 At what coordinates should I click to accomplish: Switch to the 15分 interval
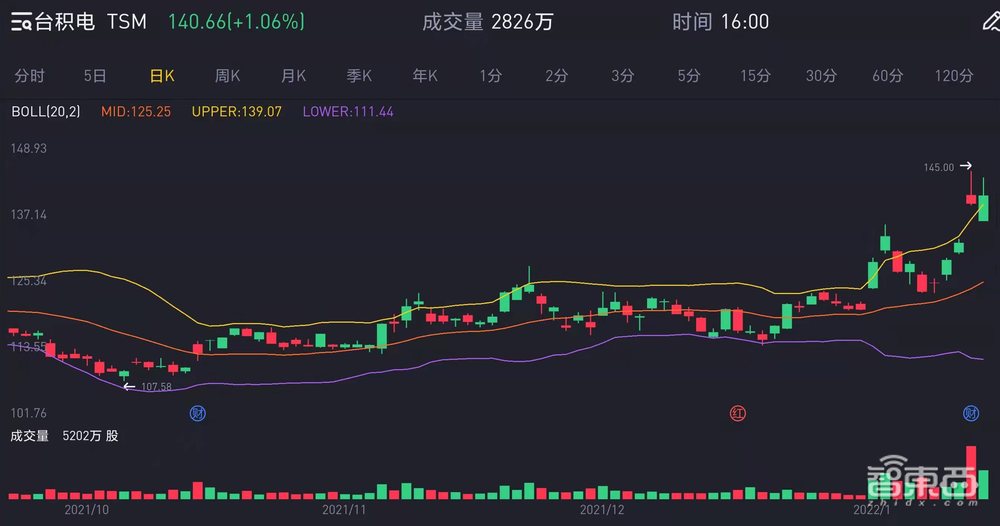pos(755,75)
